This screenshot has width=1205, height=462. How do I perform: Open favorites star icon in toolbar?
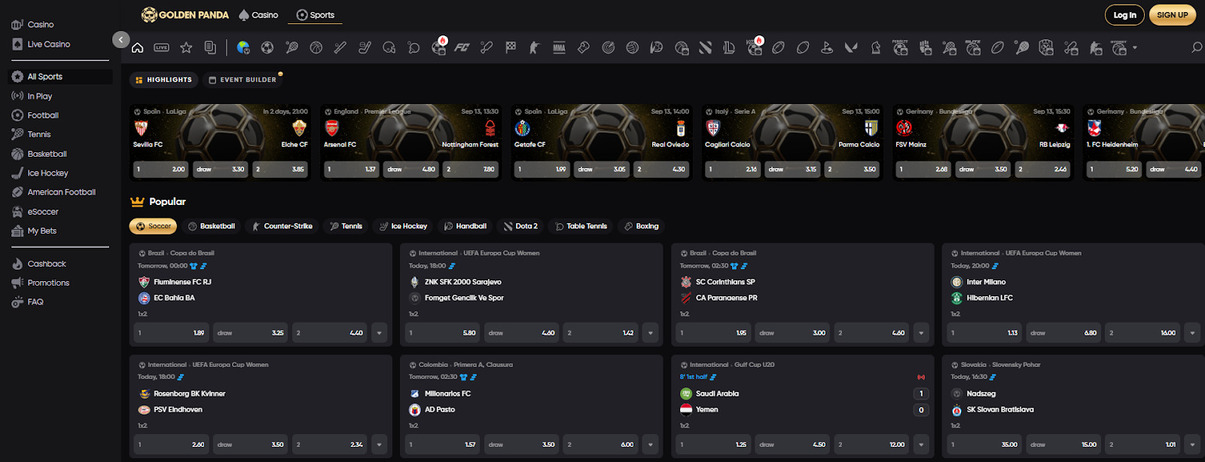point(186,47)
